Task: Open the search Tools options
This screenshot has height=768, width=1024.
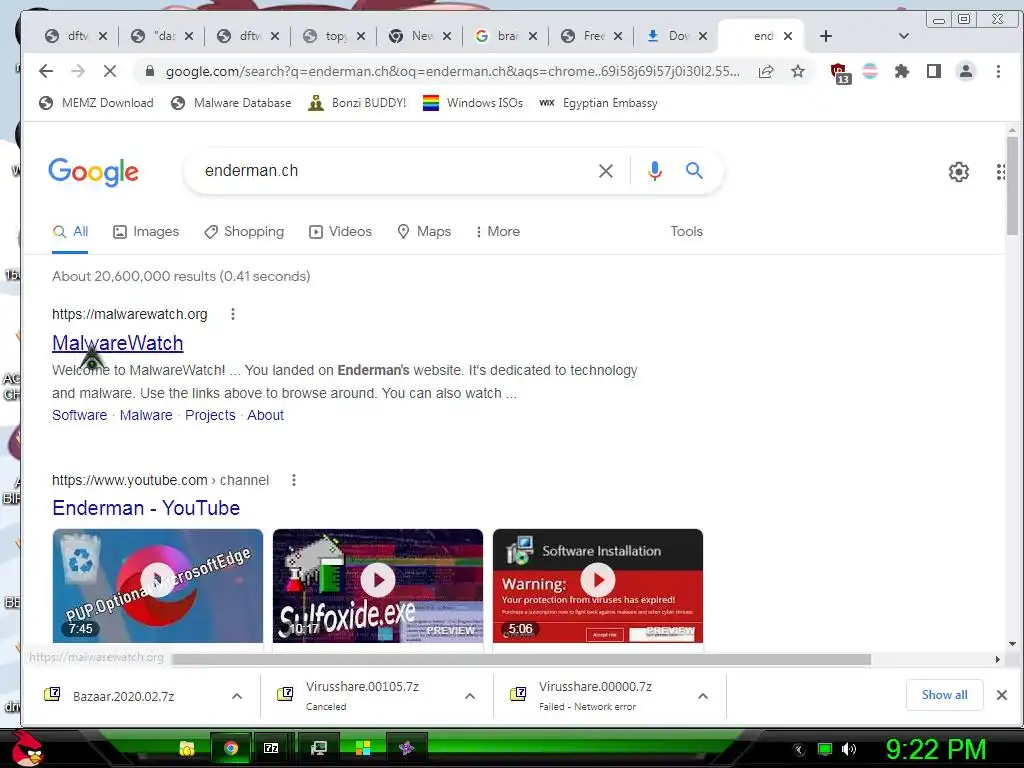Action: coord(686,231)
